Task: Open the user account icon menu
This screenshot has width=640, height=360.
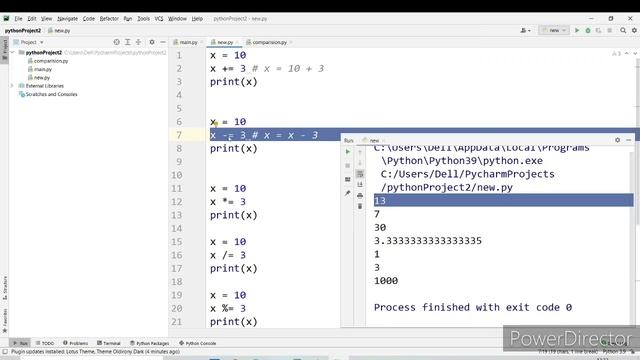Action: click(x=525, y=30)
